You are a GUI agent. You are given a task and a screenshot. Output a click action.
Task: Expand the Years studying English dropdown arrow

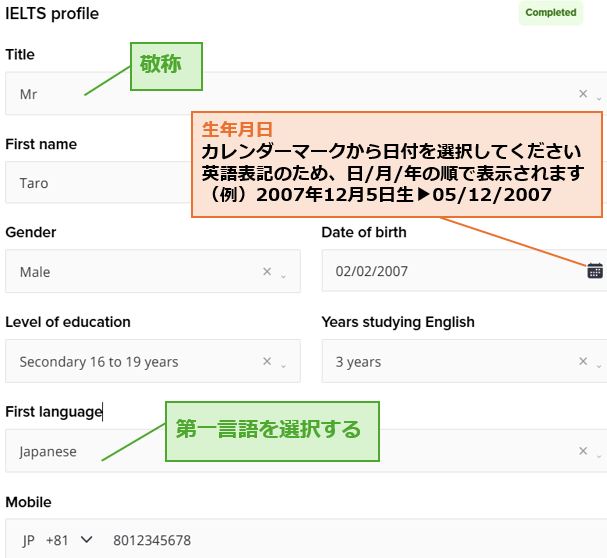tap(599, 366)
